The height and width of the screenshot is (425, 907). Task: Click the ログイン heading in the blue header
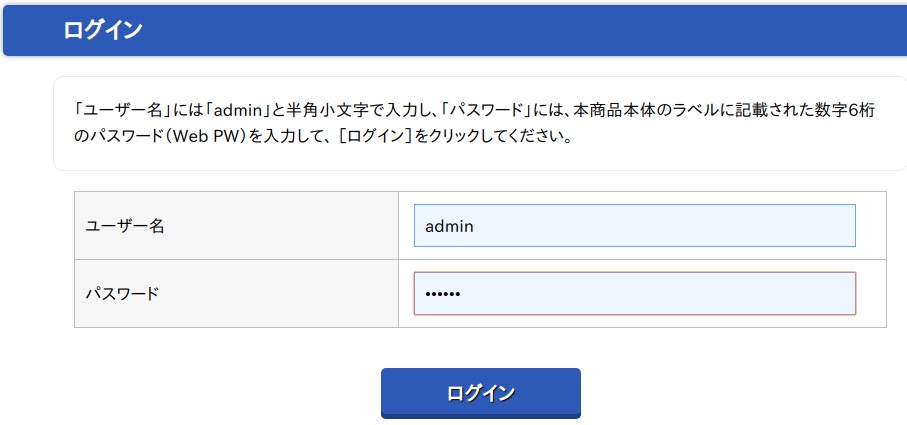click(102, 30)
